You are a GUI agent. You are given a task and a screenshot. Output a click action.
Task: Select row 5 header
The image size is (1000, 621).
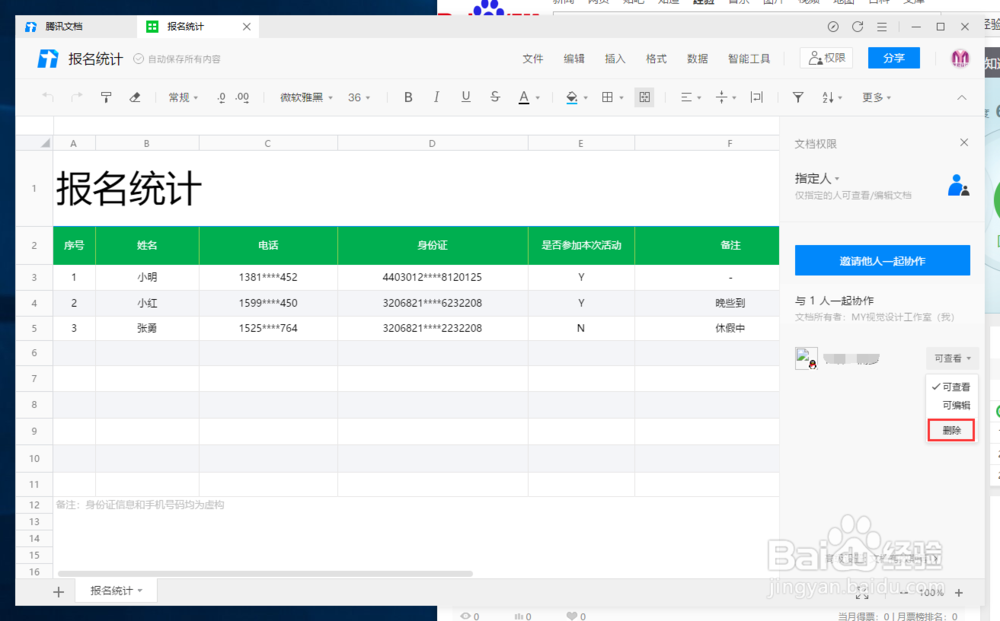(x=34, y=328)
